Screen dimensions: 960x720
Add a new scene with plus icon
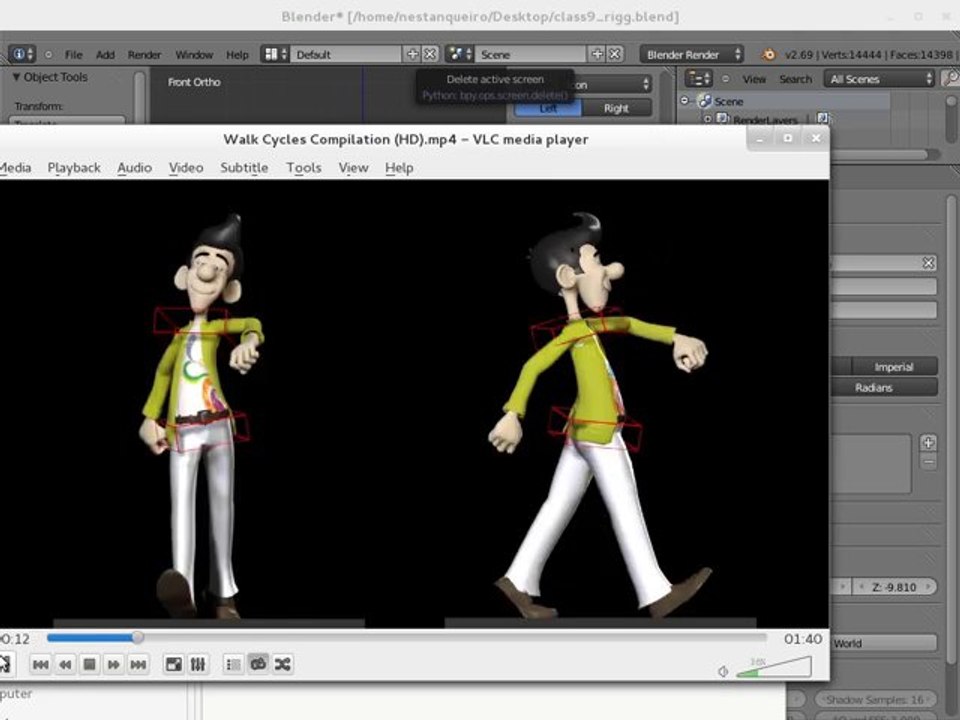(597, 54)
